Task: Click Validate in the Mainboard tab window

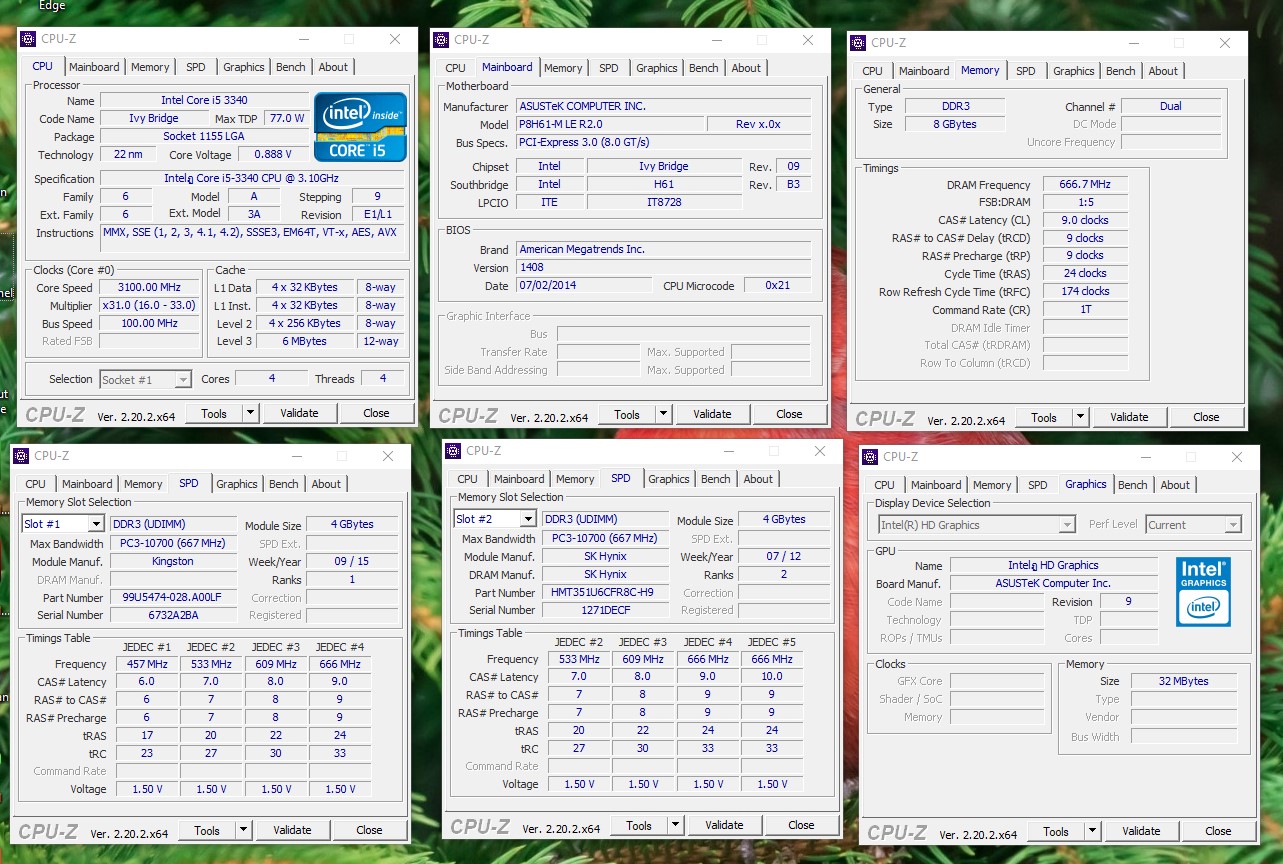Action: tap(712, 414)
